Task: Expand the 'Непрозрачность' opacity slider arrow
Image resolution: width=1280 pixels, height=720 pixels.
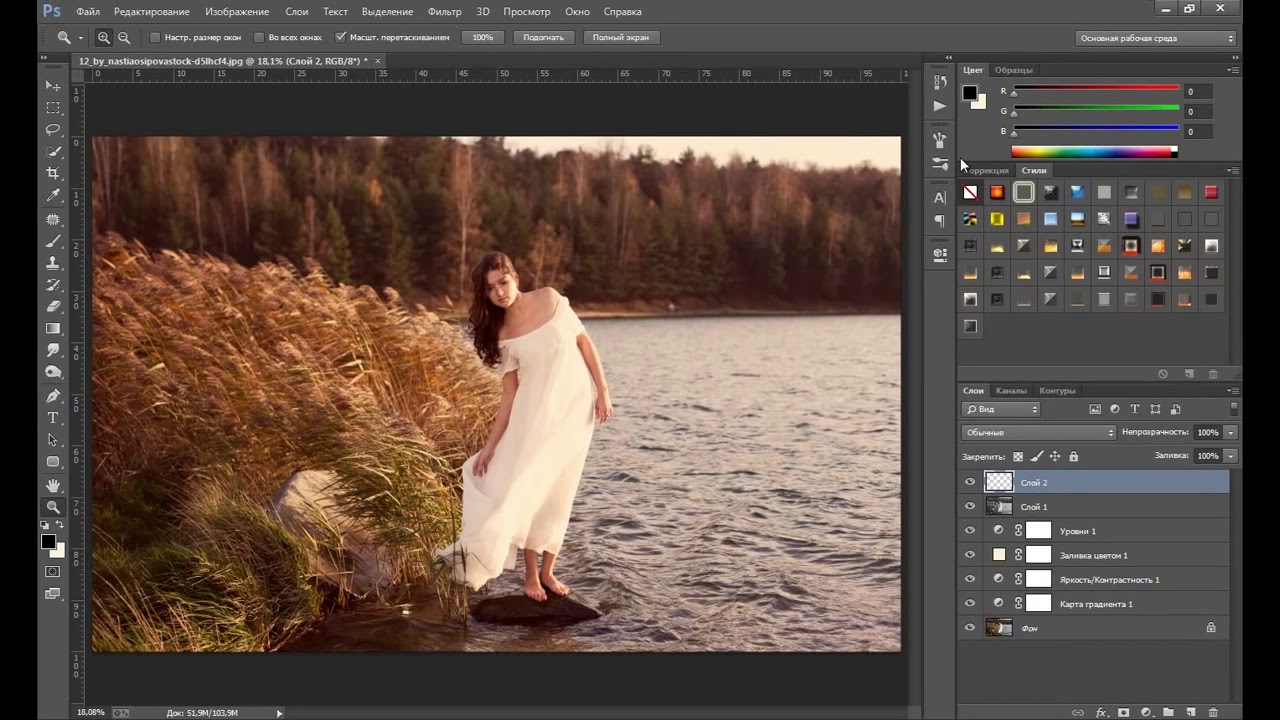Action: click(1231, 432)
